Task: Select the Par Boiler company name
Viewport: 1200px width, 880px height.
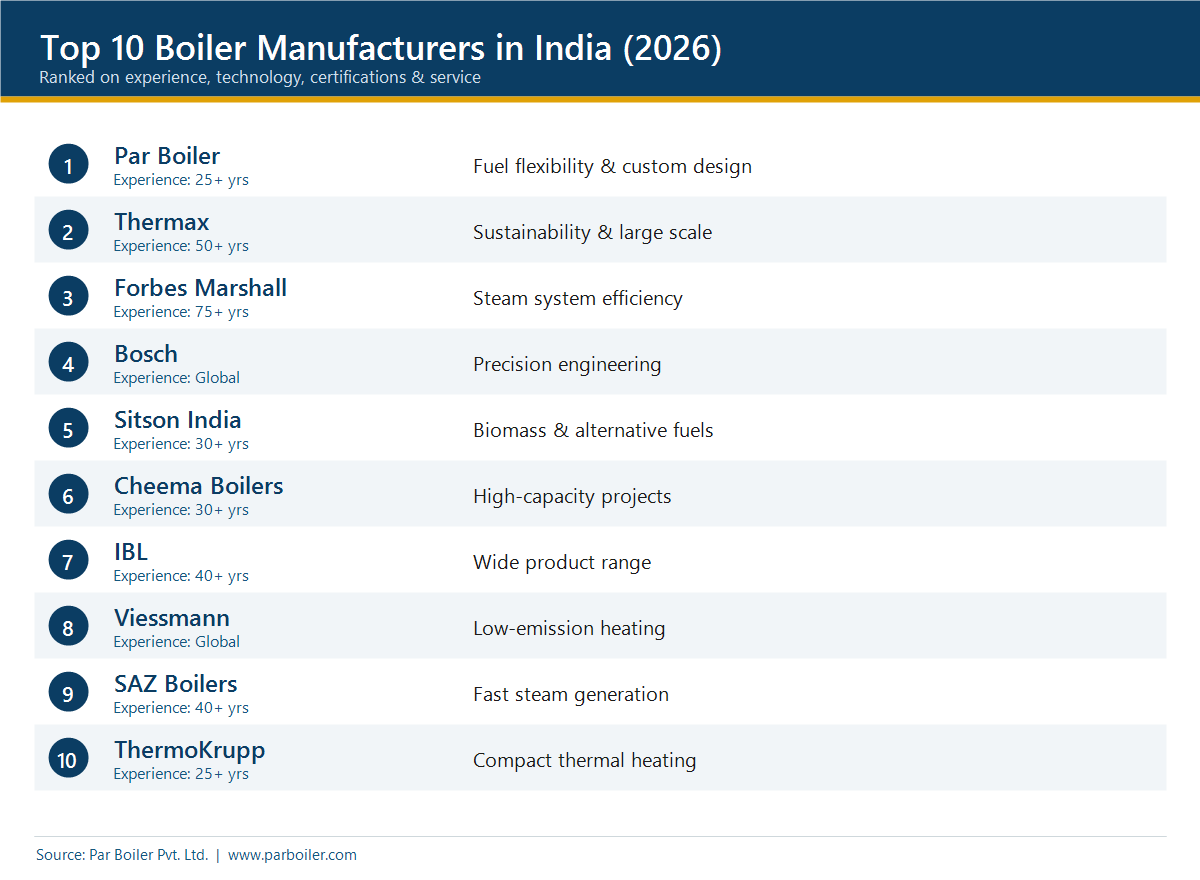Action: pyautogui.click(x=167, y=156)
